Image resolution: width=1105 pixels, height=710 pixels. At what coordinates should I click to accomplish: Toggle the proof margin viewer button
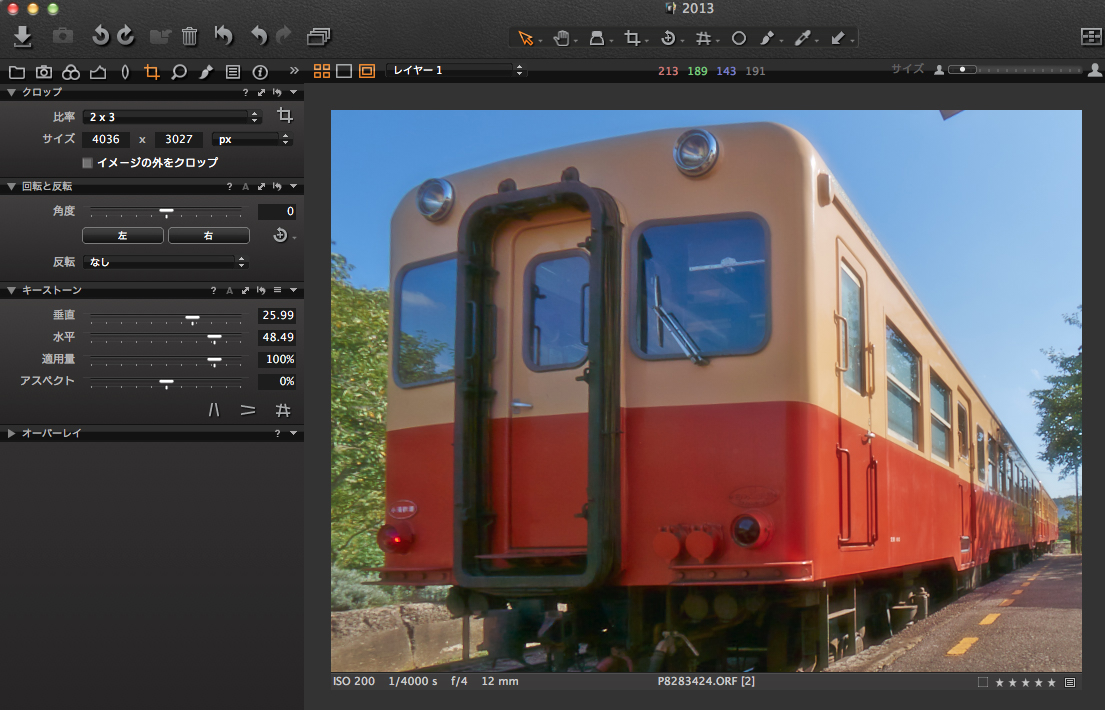pos(367,71)
